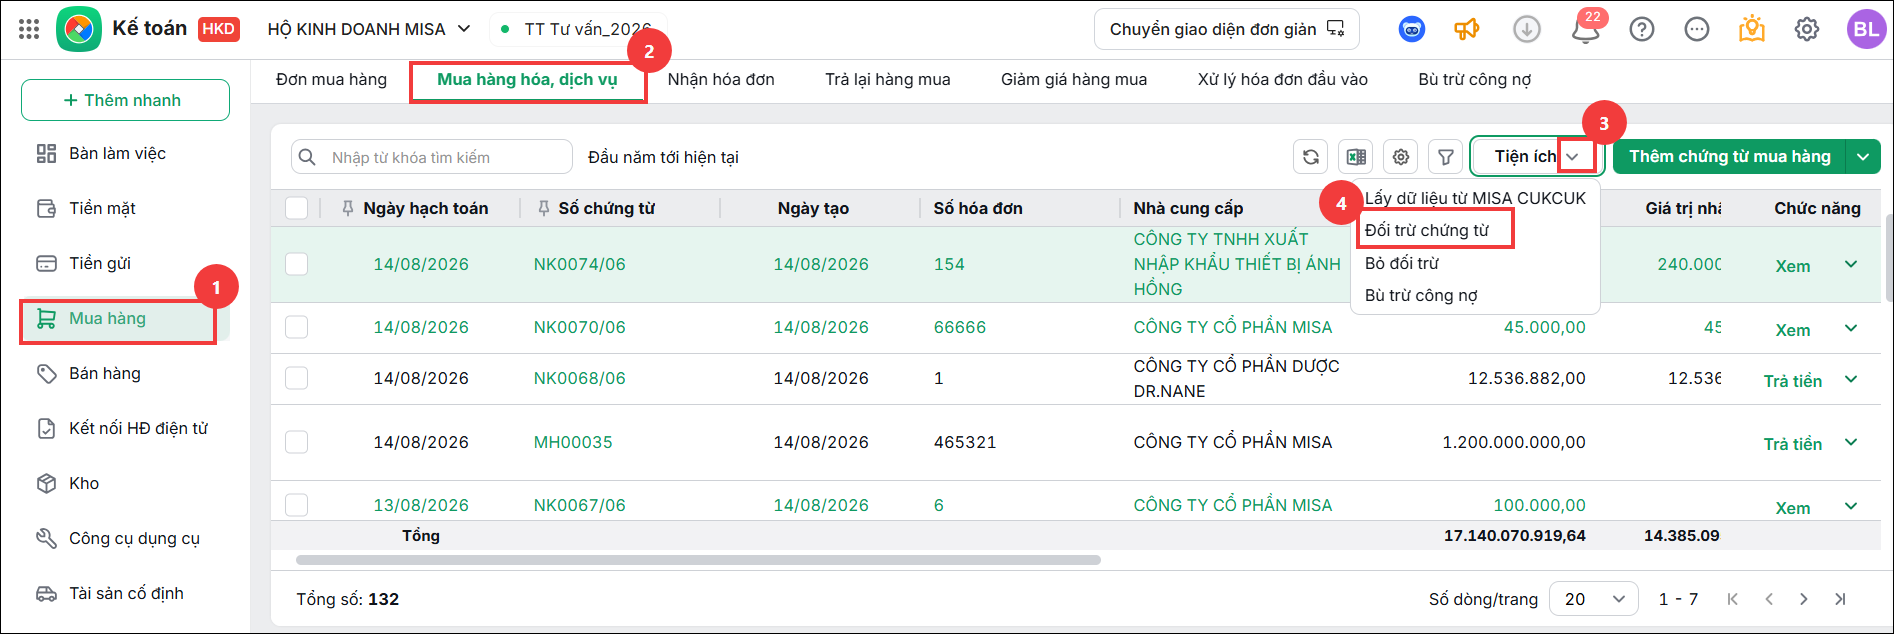Tick the select-all header checkbox
Image resolution: width=1894 pixels, height=634 pixels.
(x=296, y=208)
